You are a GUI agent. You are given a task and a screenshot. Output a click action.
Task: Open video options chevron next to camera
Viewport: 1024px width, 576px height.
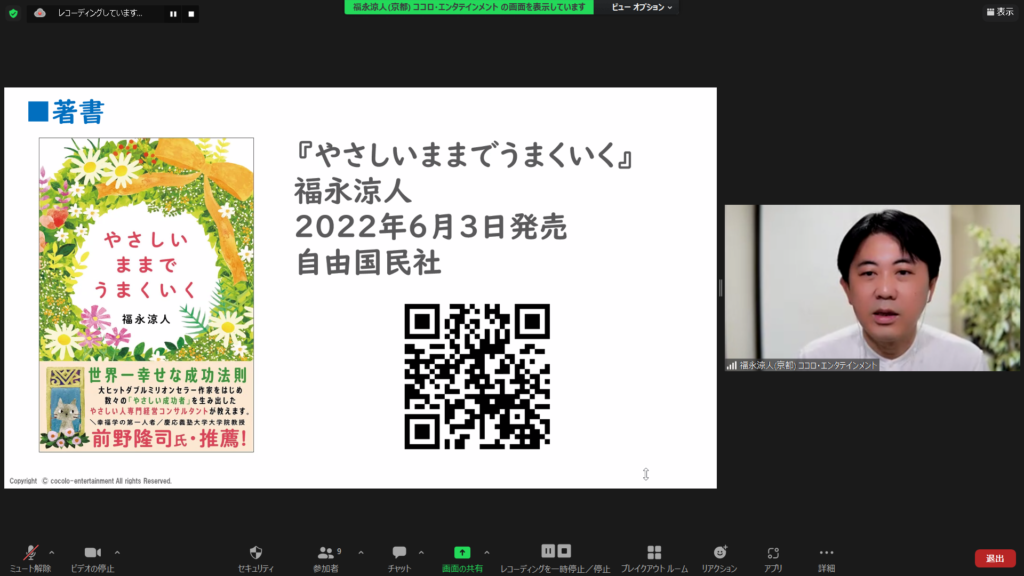(x=117, y=552)
